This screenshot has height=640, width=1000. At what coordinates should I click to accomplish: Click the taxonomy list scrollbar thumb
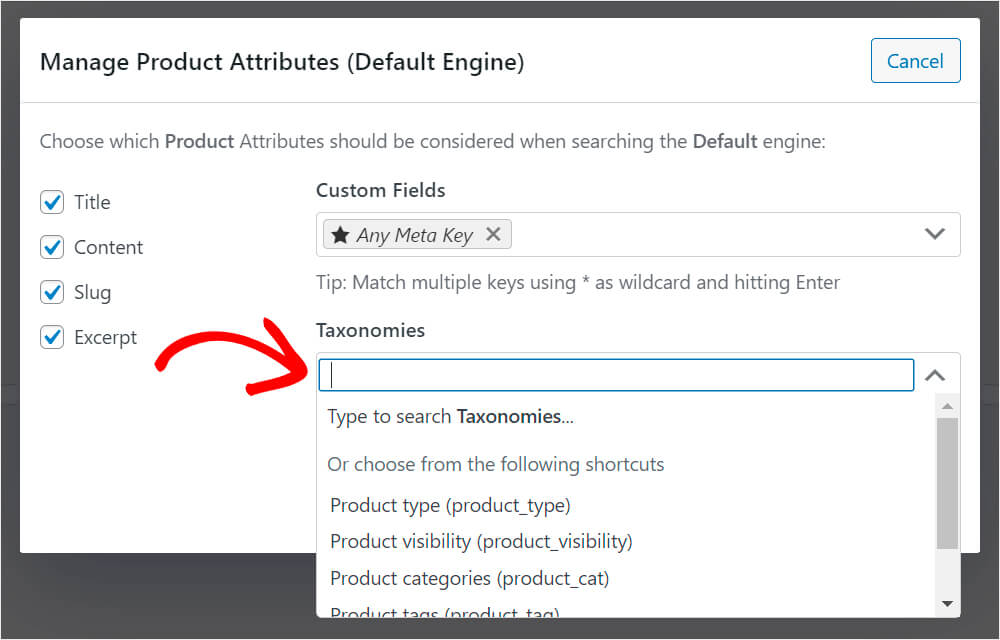pos(948,483)
